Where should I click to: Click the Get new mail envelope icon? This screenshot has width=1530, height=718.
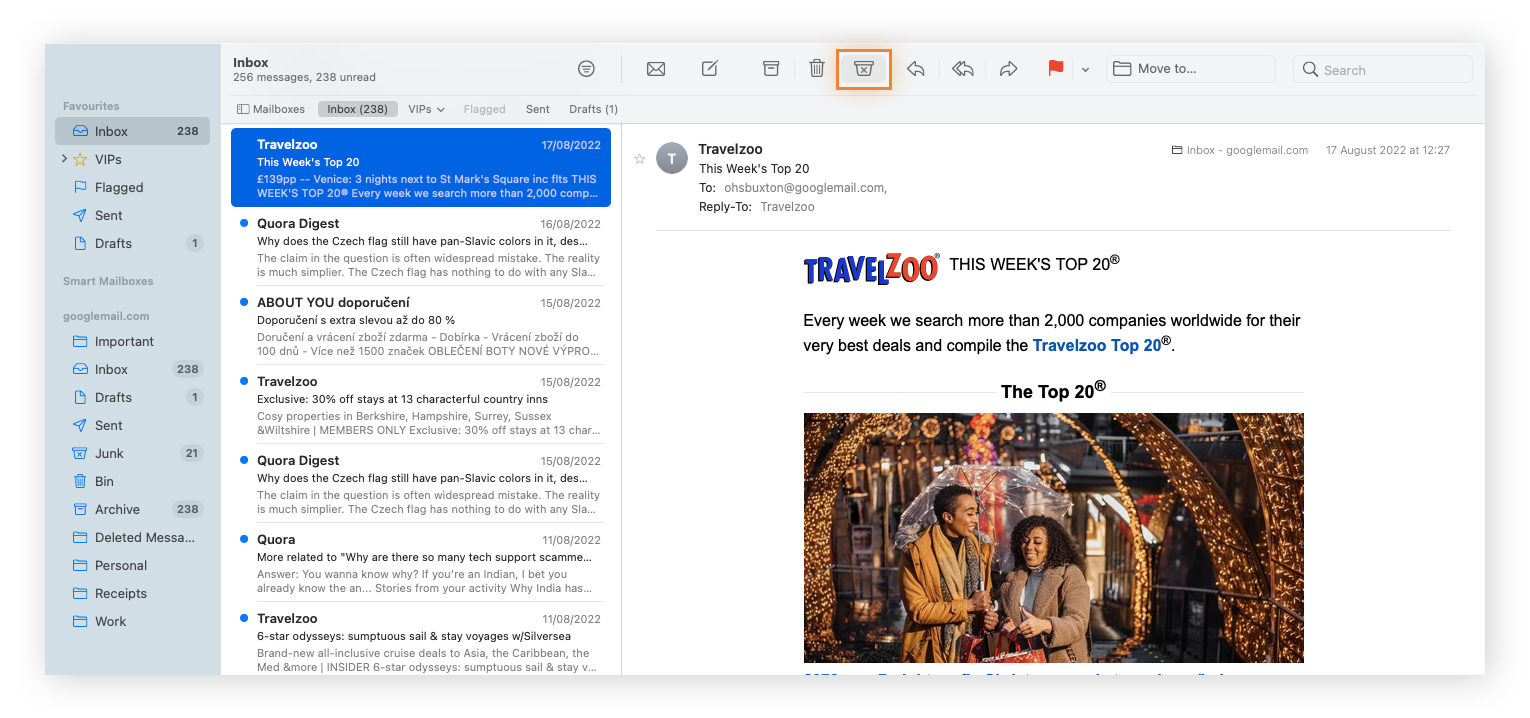[x=656, y=69]
